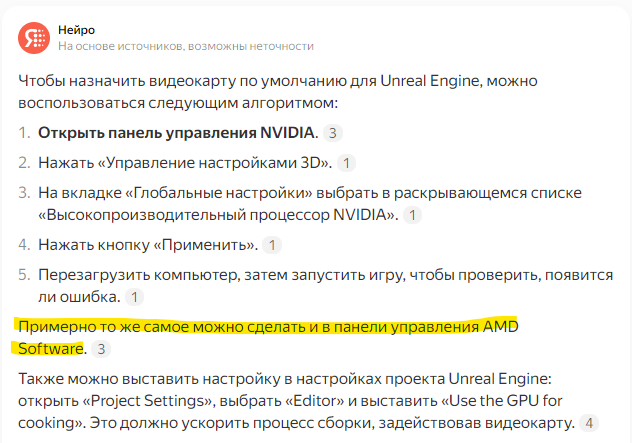Image resolution: width=632 pixels, height=443 pixels.
Task: Click the yellow highlighted AMD Software sentence
Action: (268, 337)
